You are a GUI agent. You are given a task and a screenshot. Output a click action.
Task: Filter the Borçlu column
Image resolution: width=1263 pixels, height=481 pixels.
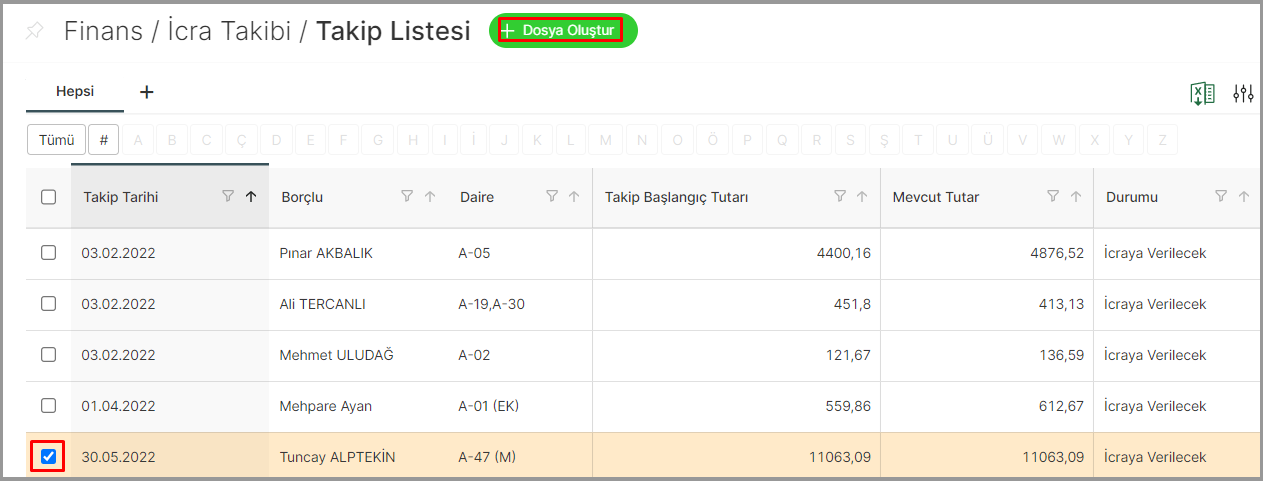[x=407, y=197]
